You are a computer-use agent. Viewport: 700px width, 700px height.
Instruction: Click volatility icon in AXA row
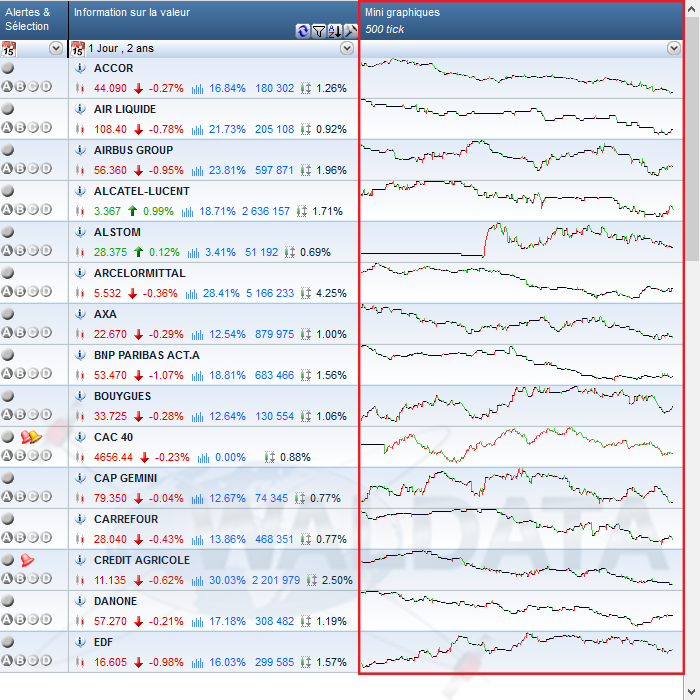pos(306,334)
